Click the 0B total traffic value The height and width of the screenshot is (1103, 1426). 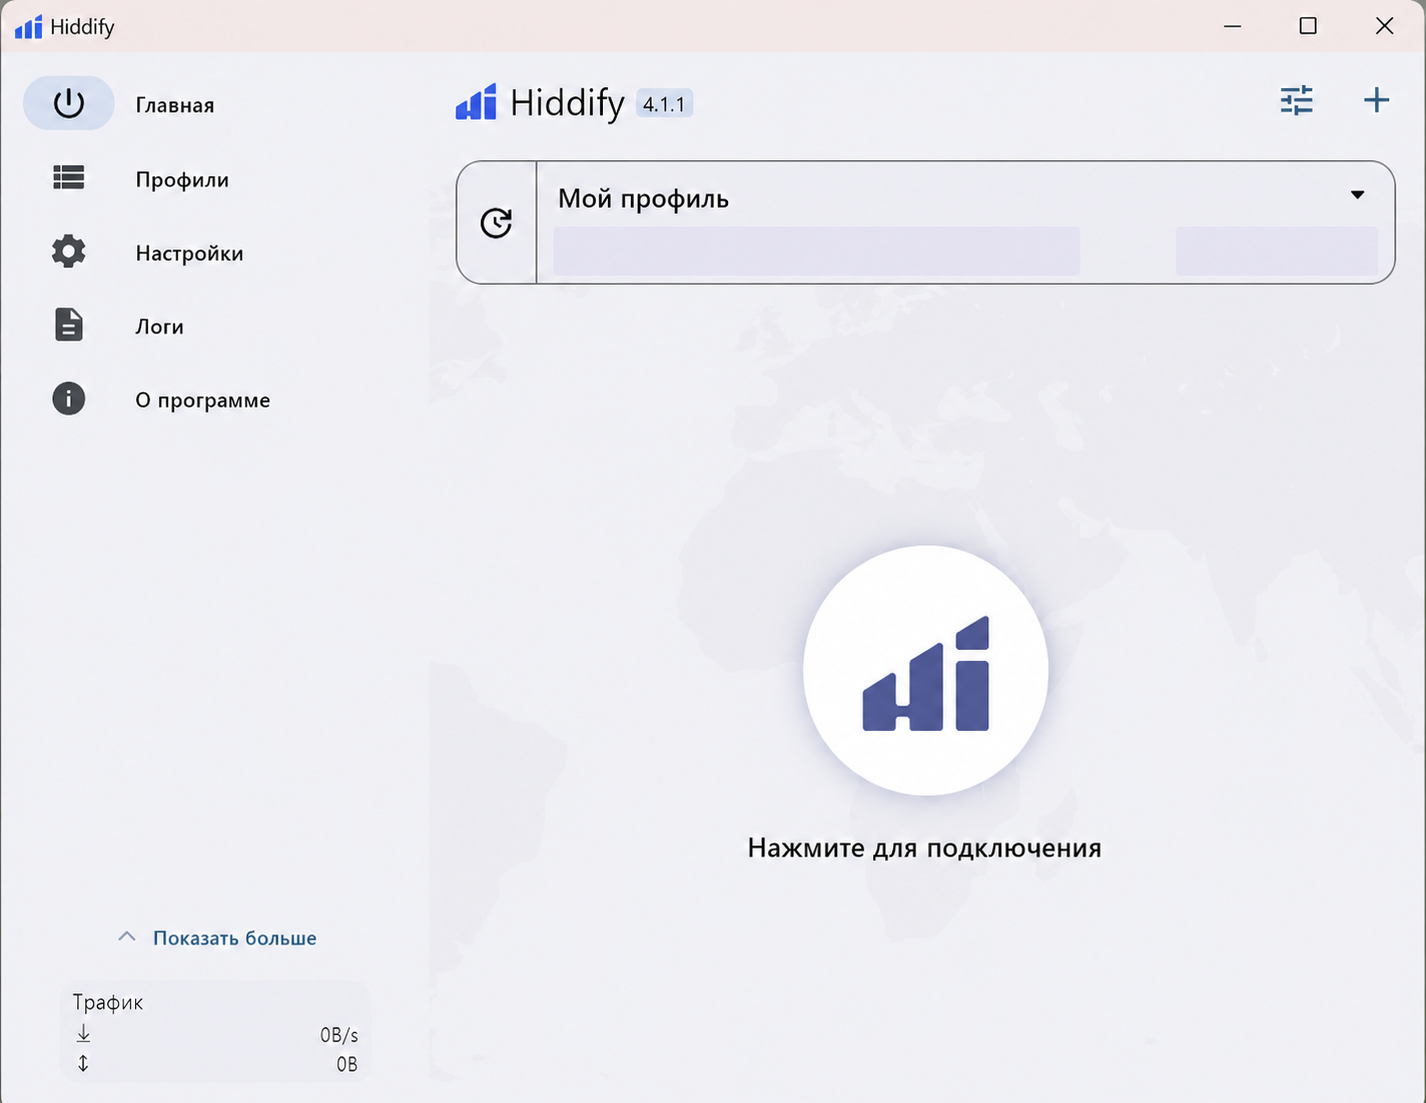tap(347, 1064)
